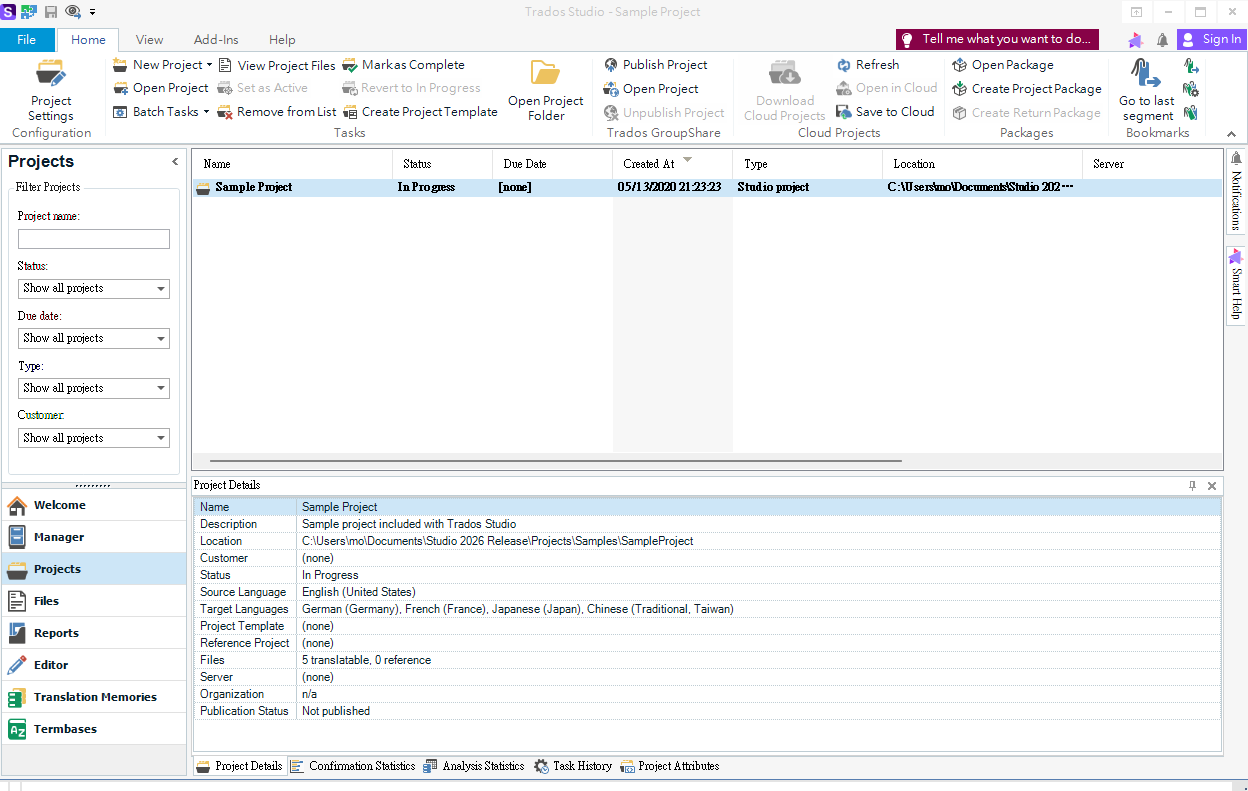
Task: Click Open Package
Action: point(1003,65)
